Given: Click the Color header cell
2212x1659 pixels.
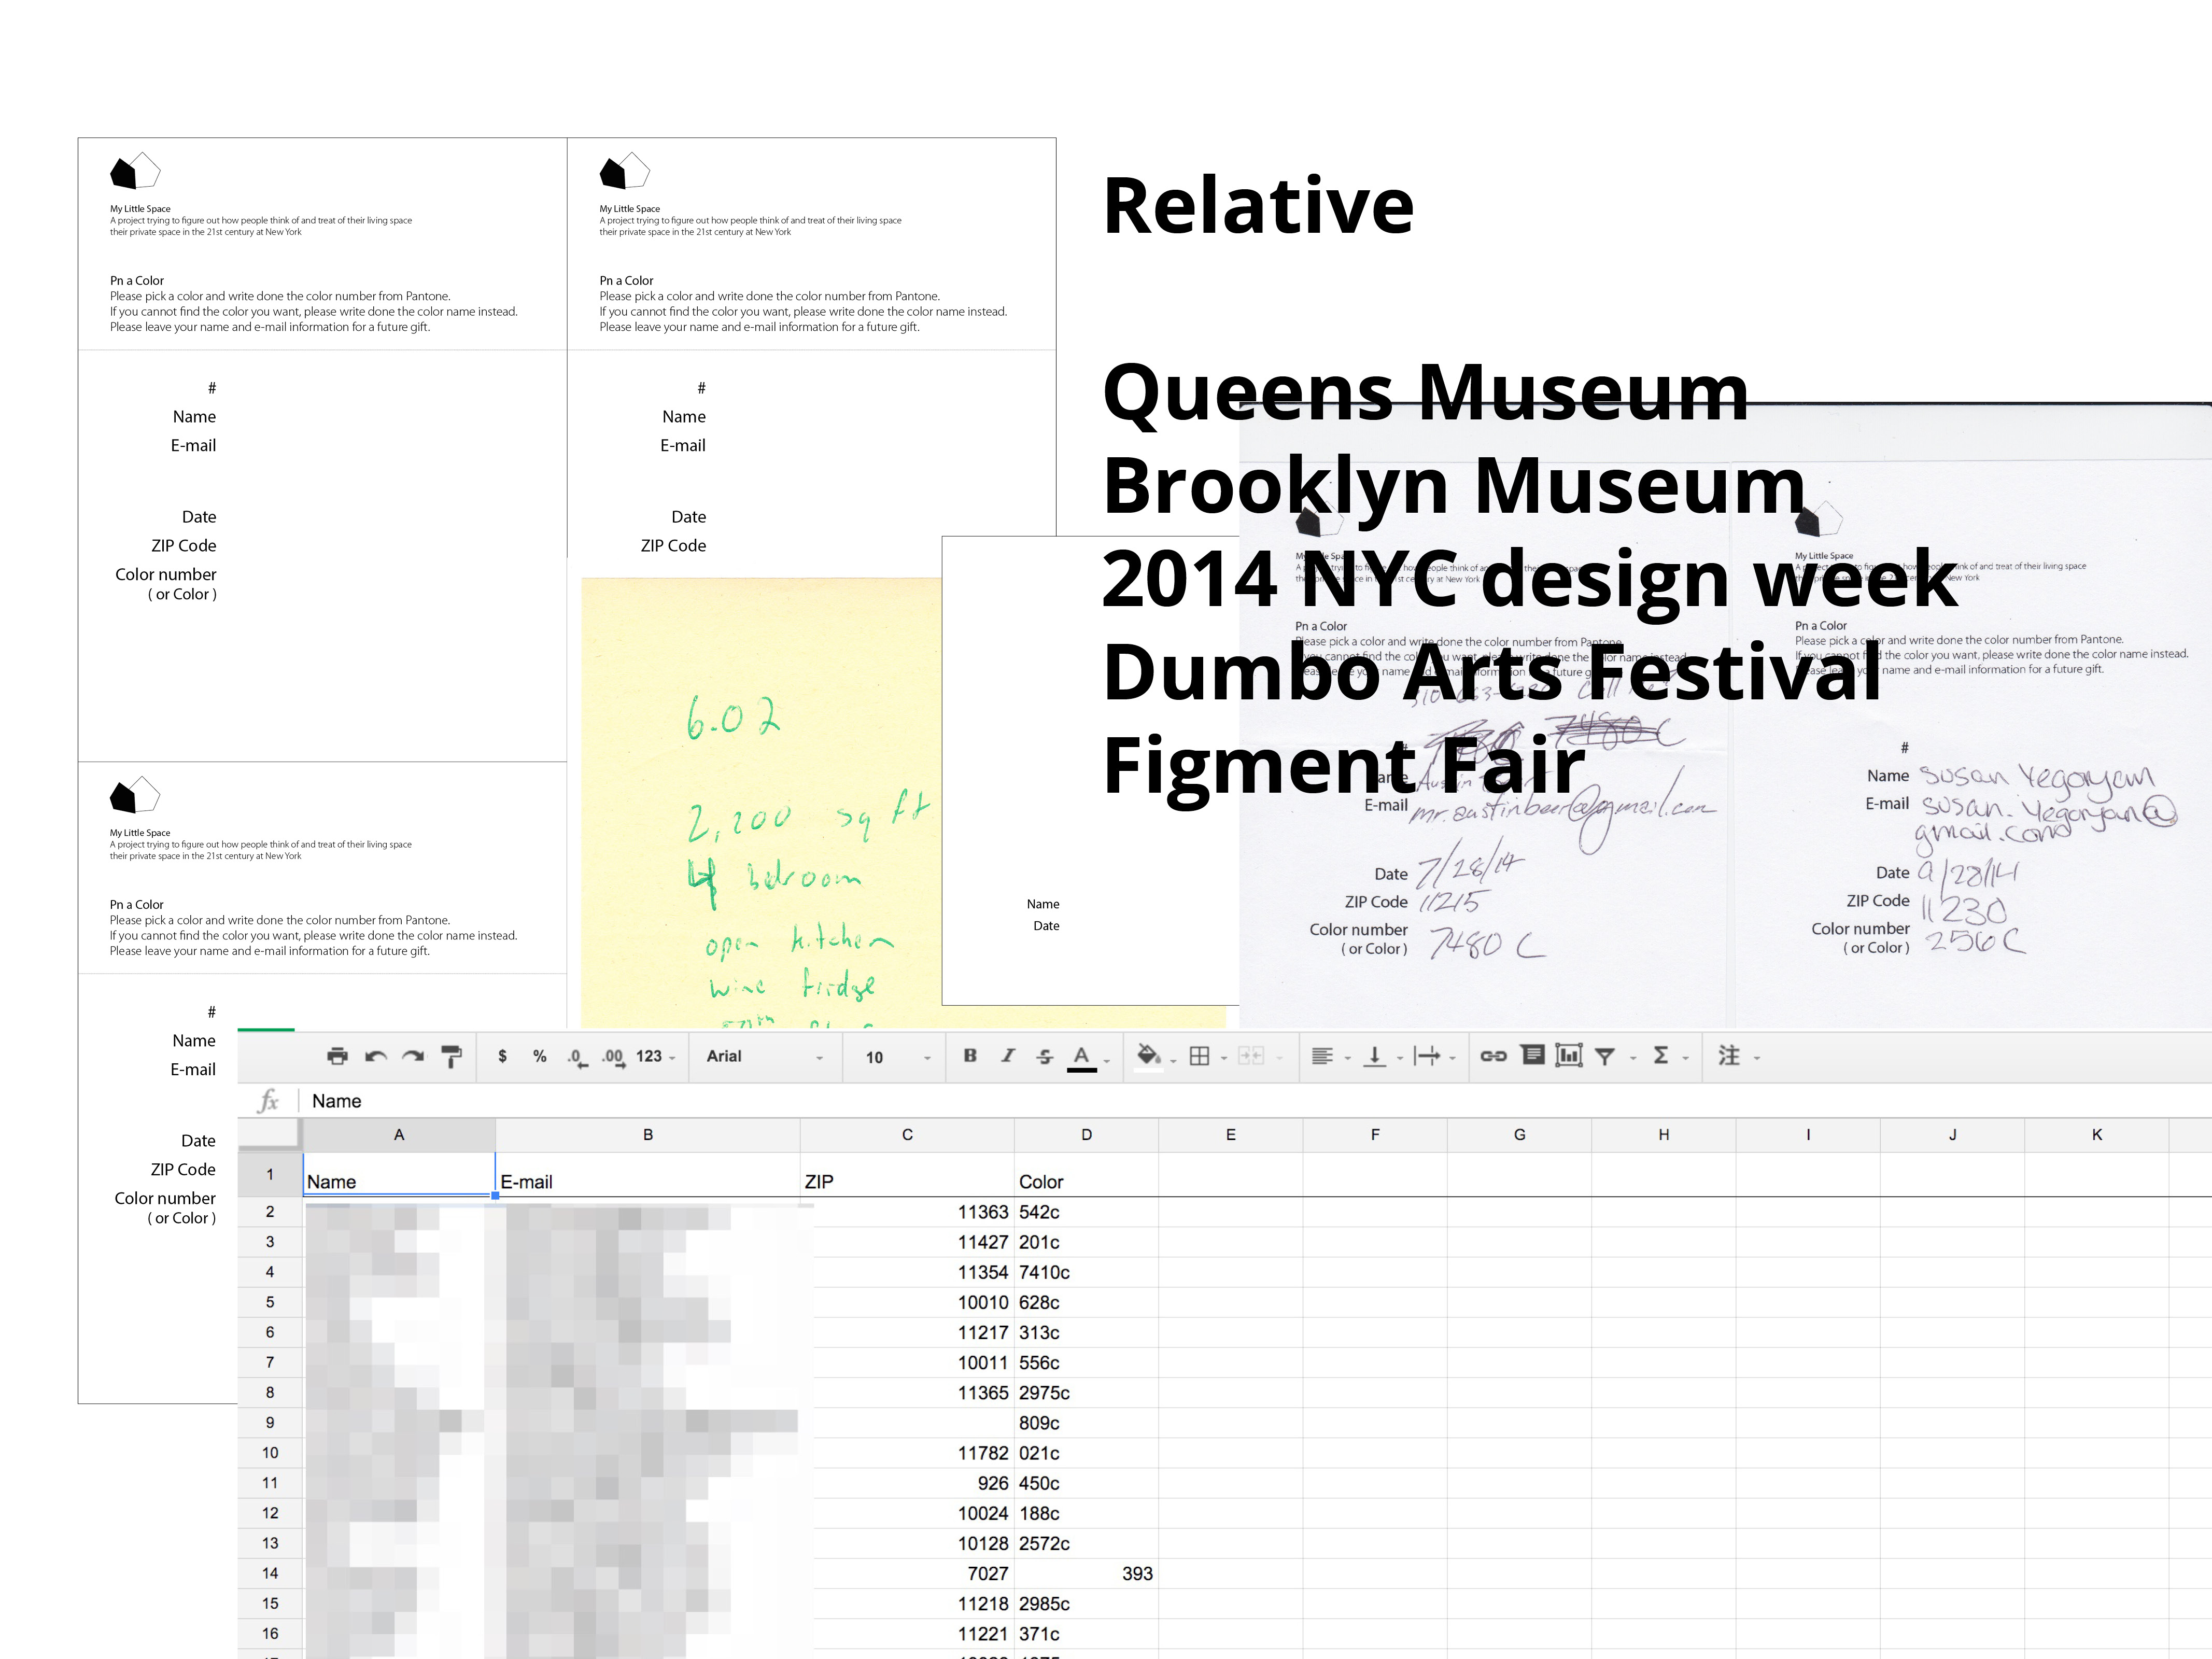Looking at the screenshot, I should tap(1087, 1175).
